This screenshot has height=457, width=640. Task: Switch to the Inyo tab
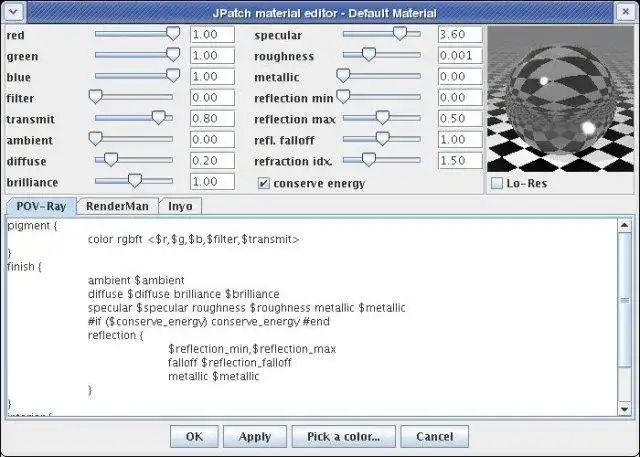pos(180,206)
